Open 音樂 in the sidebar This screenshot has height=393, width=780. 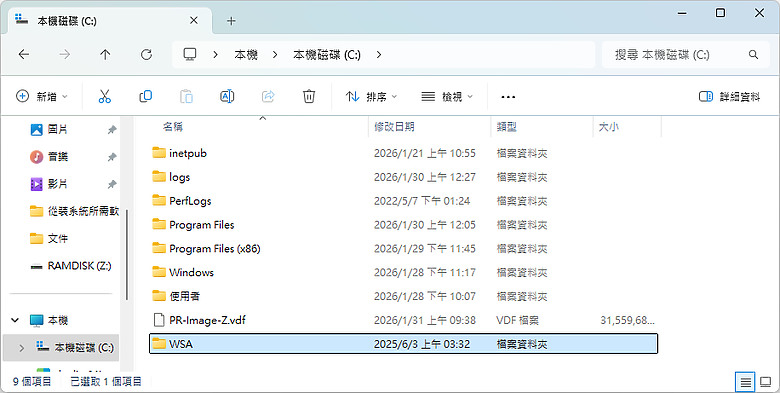coord(59,157)
